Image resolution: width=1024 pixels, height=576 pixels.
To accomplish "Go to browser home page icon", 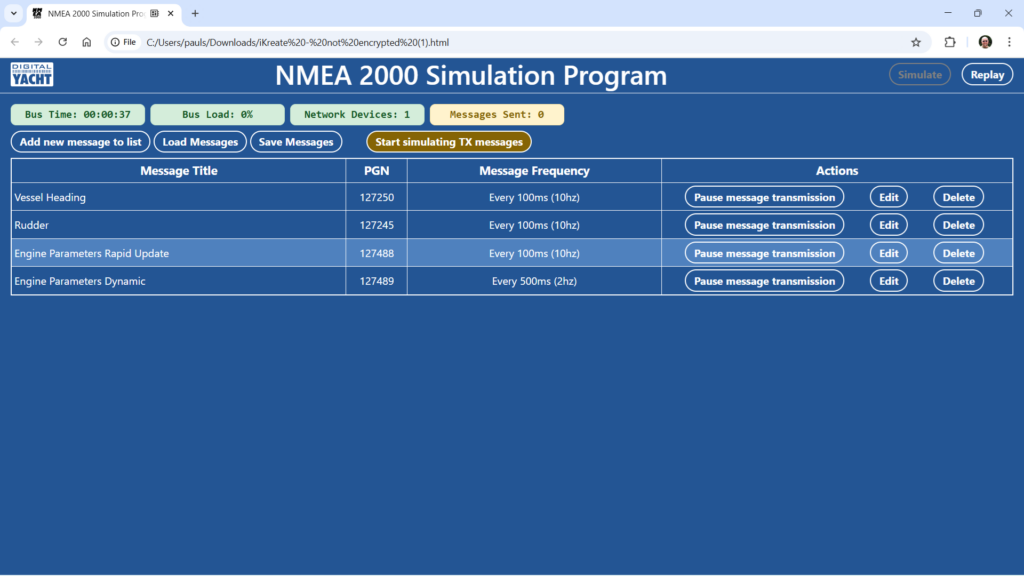I will pos(87,42).
